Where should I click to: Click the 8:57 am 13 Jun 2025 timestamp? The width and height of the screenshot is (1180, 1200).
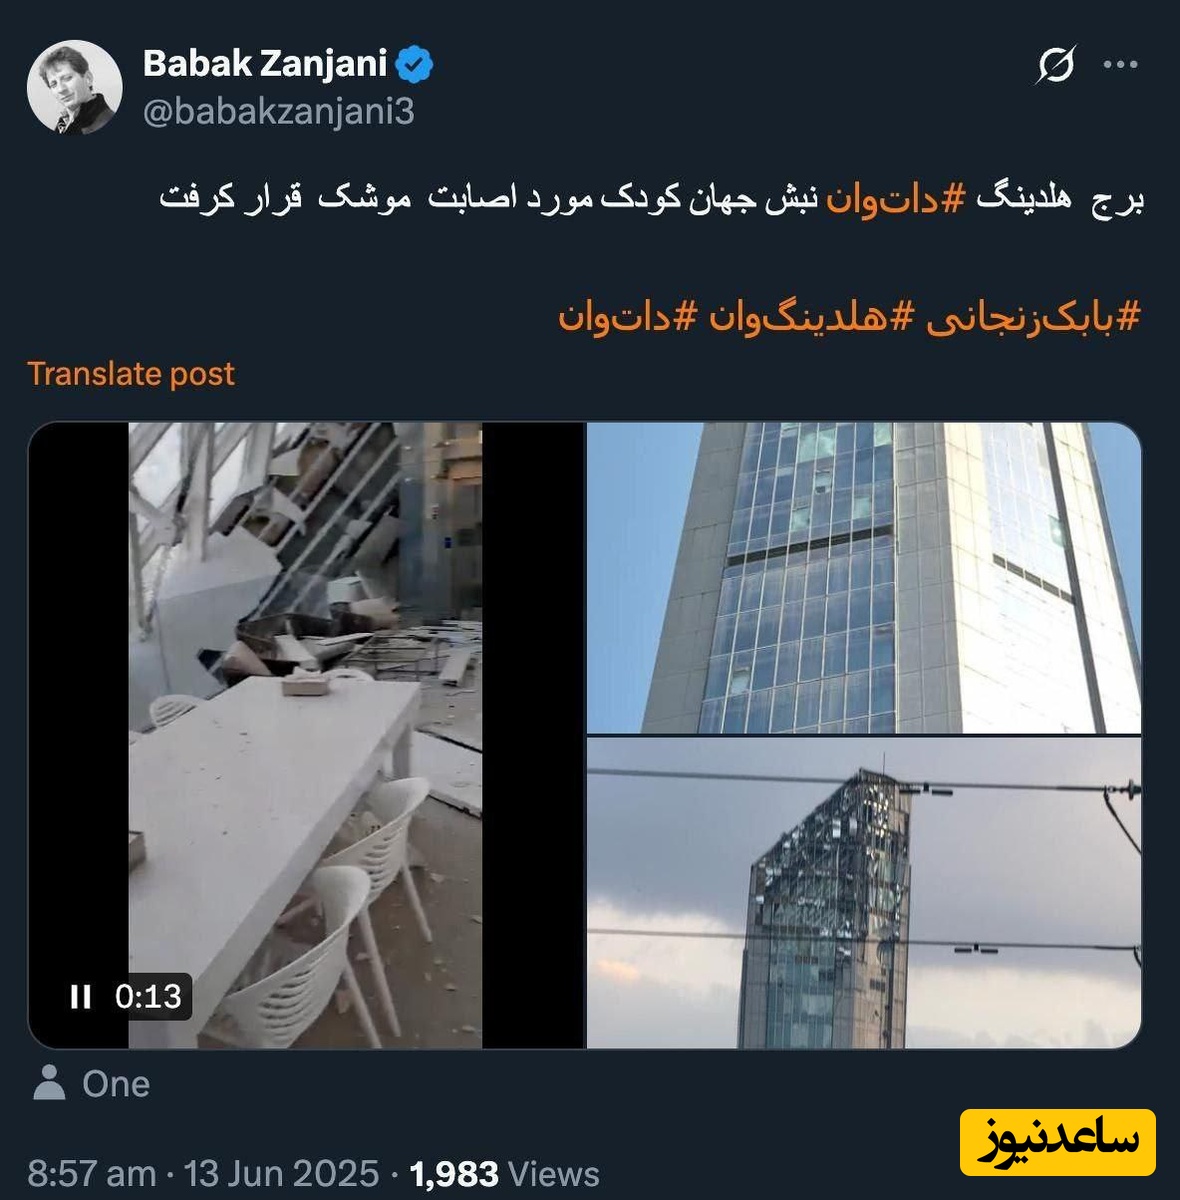(x=203, y=1173)
